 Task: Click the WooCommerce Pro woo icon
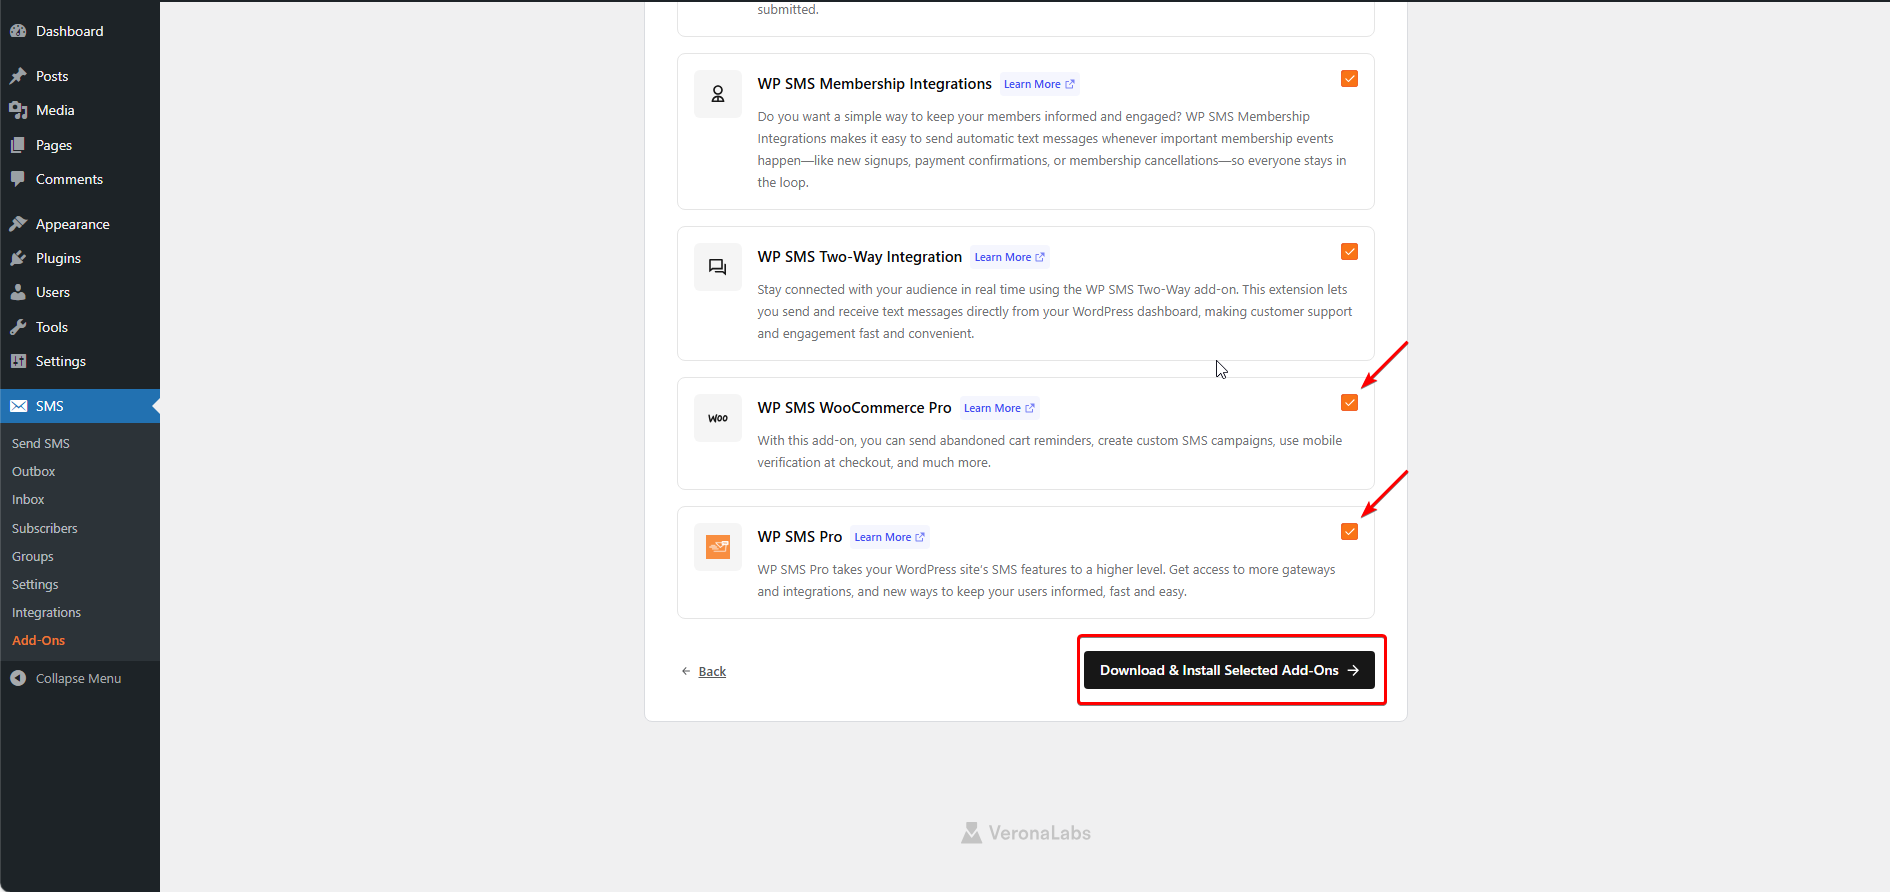click(x=718, y=418)
